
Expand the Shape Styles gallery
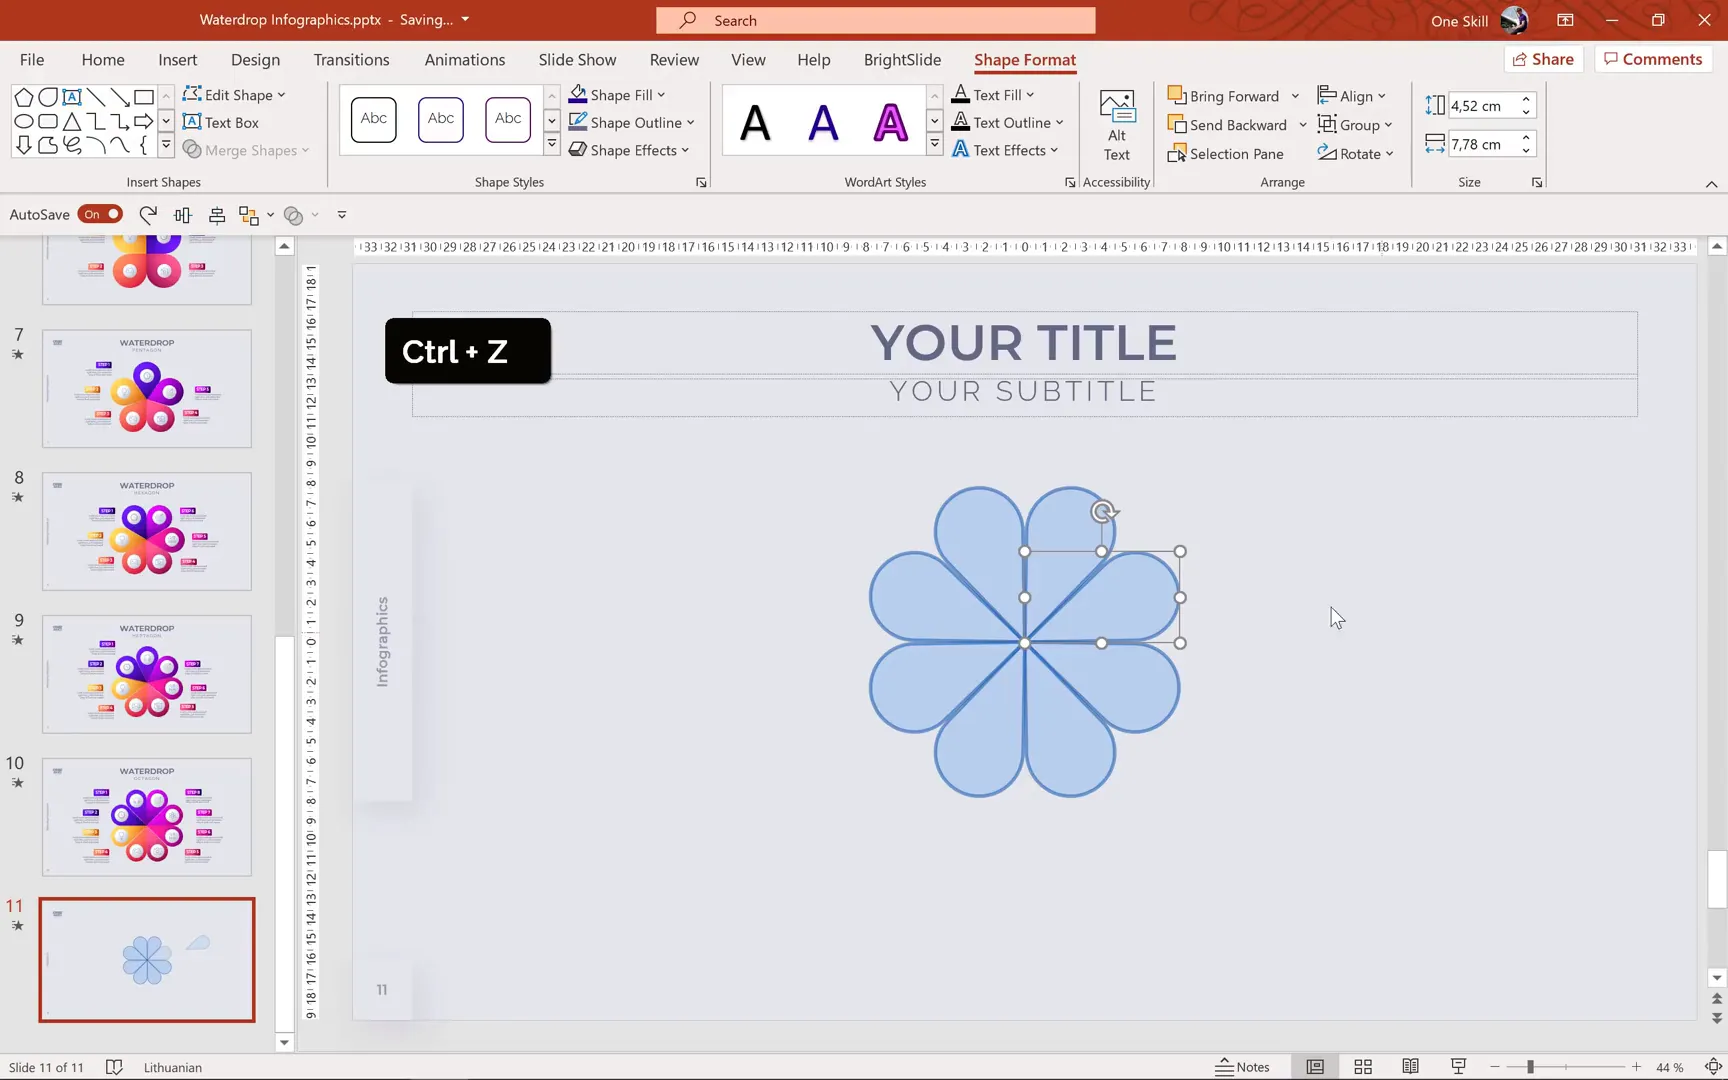(x=552, y=143)
